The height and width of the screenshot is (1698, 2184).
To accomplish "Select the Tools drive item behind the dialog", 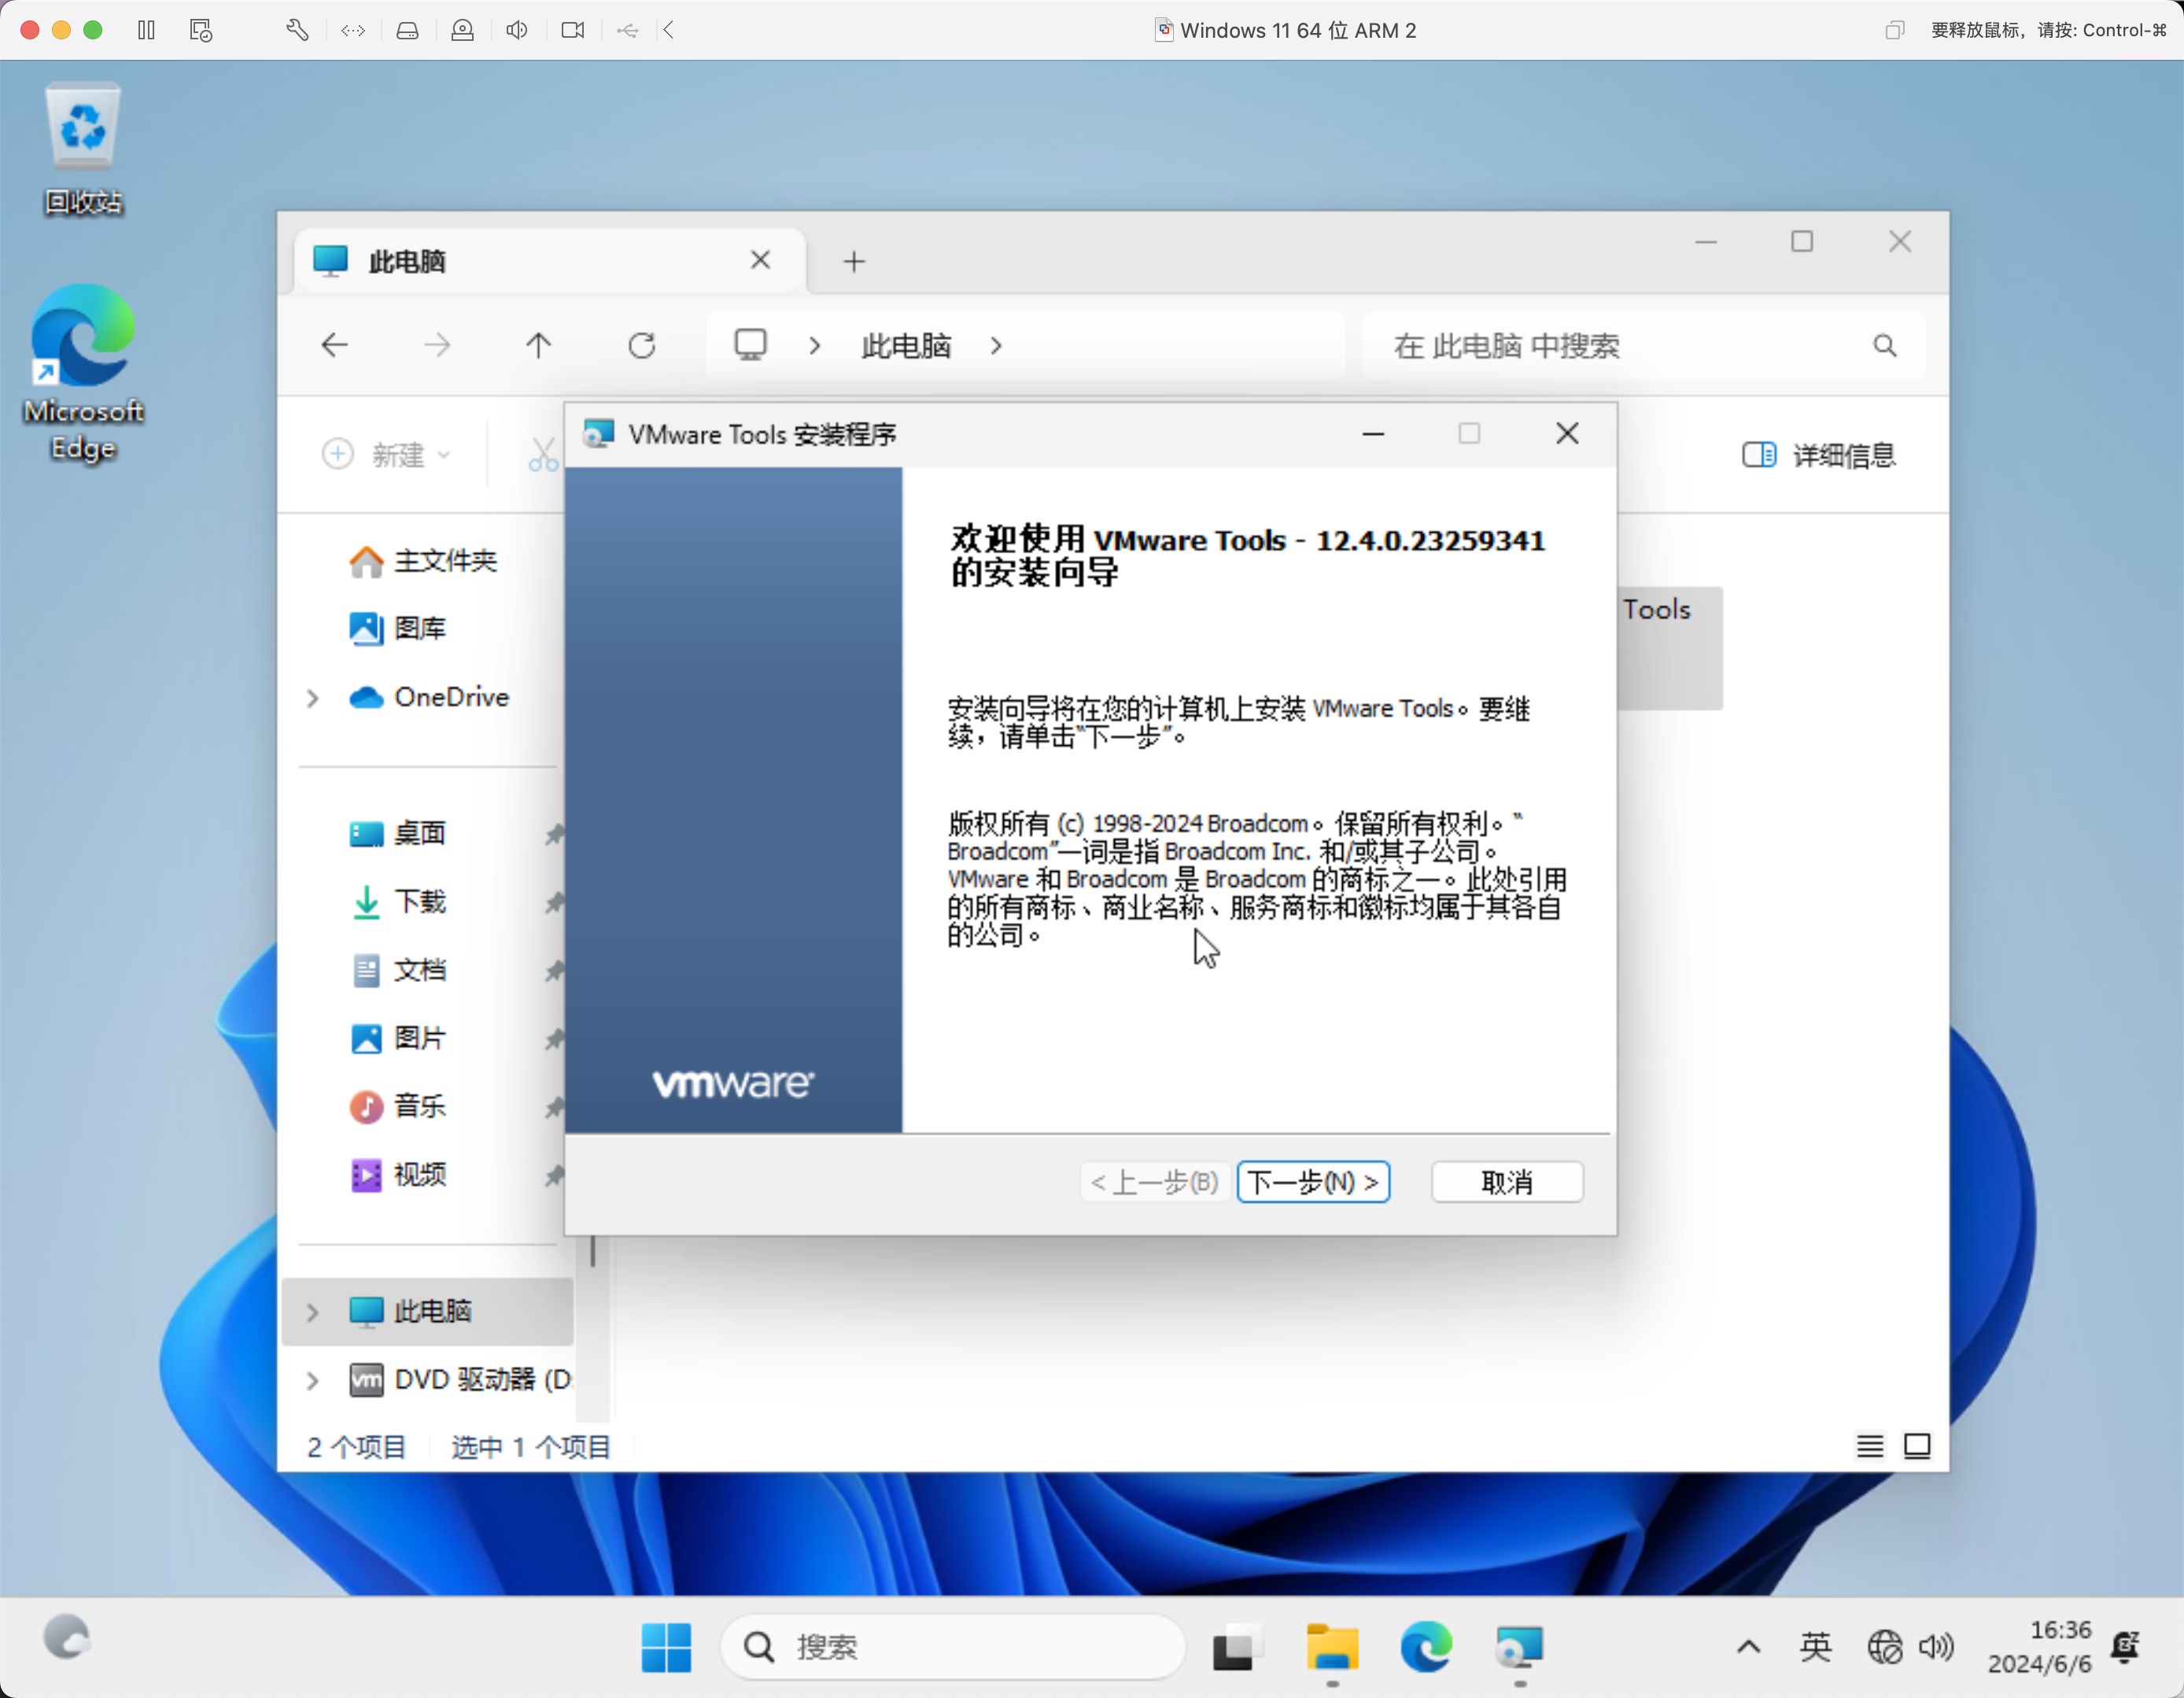I will tap(1670, 648).
